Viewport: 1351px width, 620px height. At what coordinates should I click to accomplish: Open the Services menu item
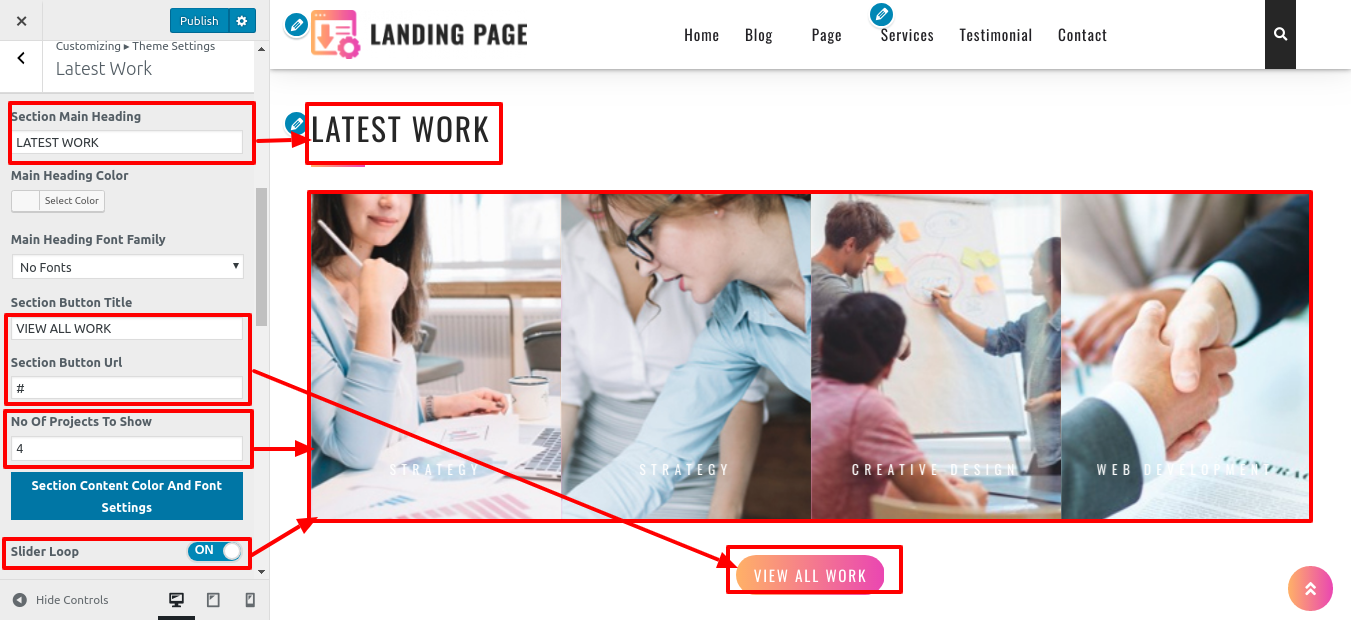click(x=907, y=35)
